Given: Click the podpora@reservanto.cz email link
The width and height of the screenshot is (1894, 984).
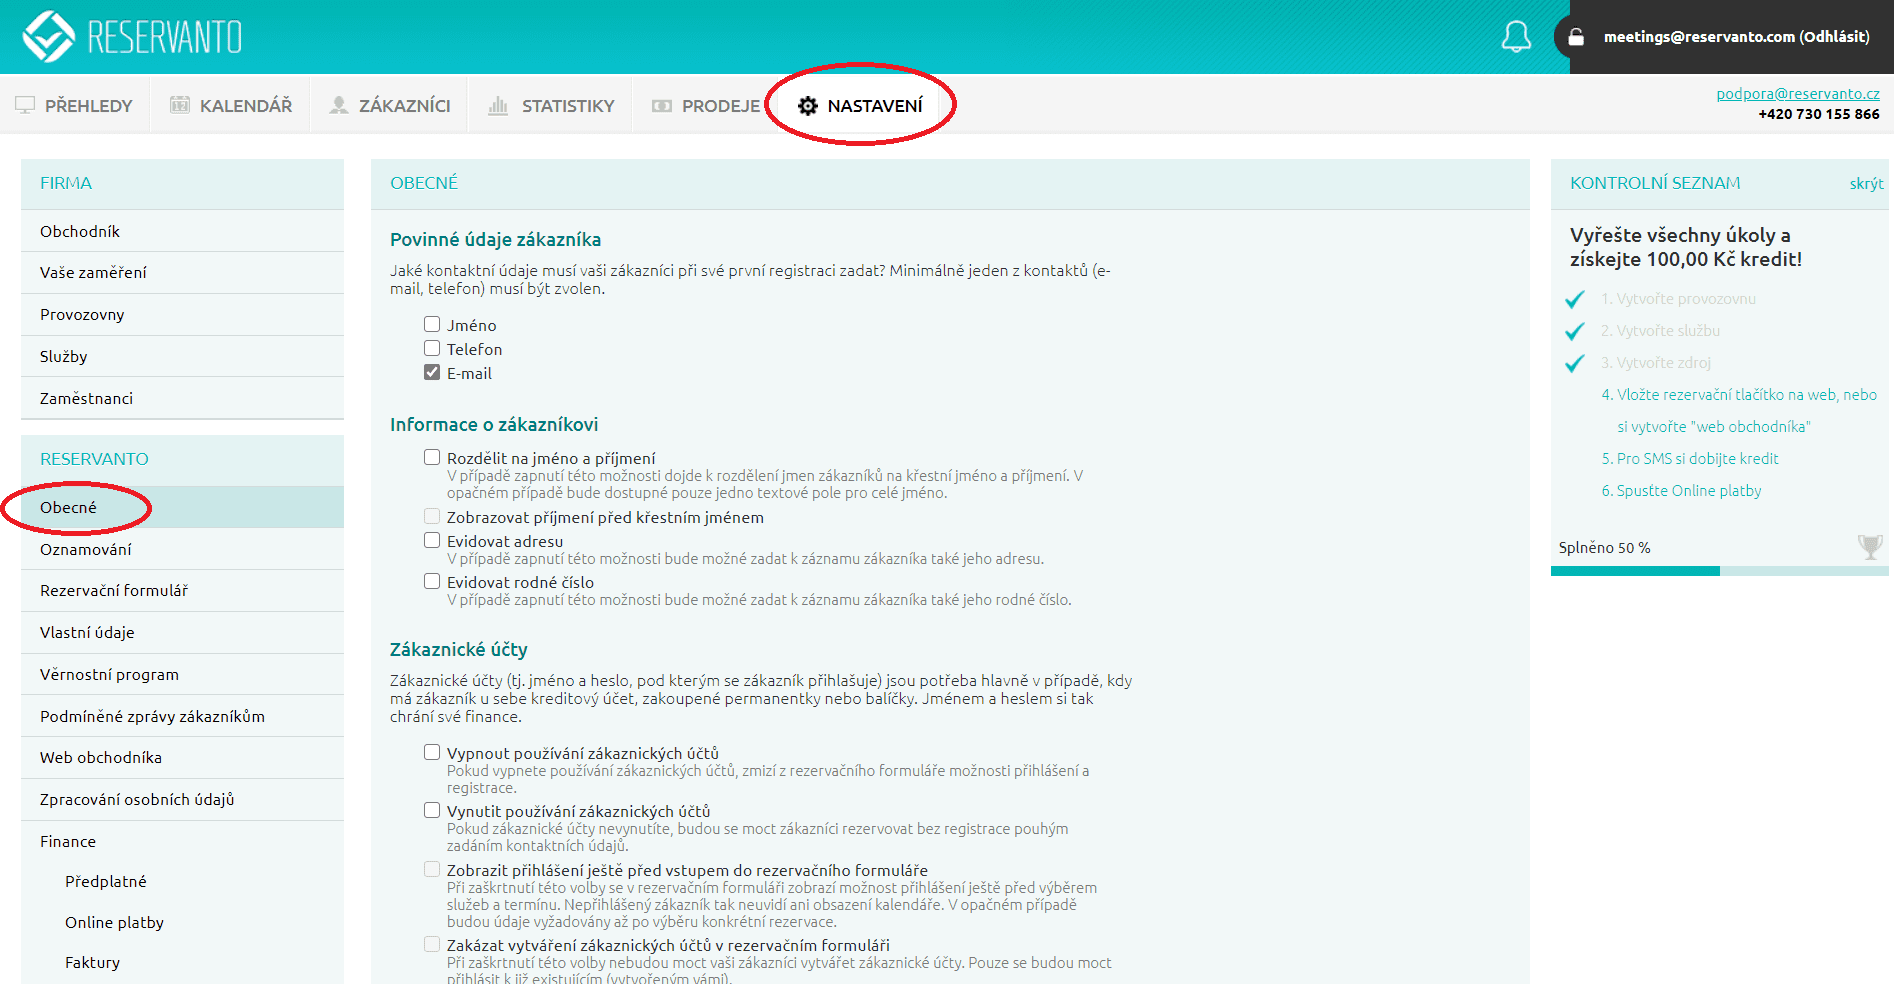Looking at the screenshot, I should pyautogui.click(x=1797, y=93).
